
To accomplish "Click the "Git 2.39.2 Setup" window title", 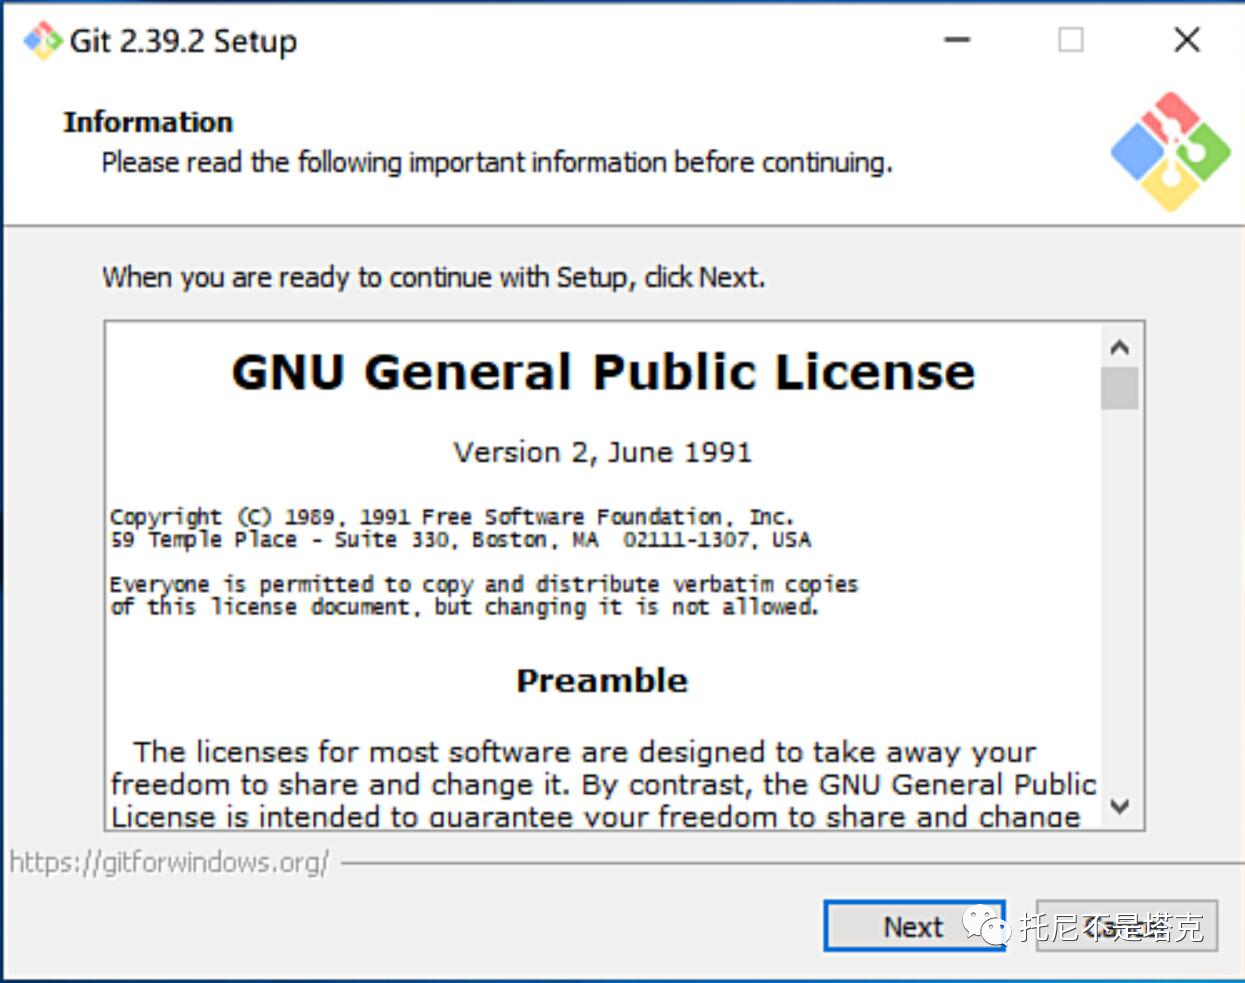I will pos(183,41).
